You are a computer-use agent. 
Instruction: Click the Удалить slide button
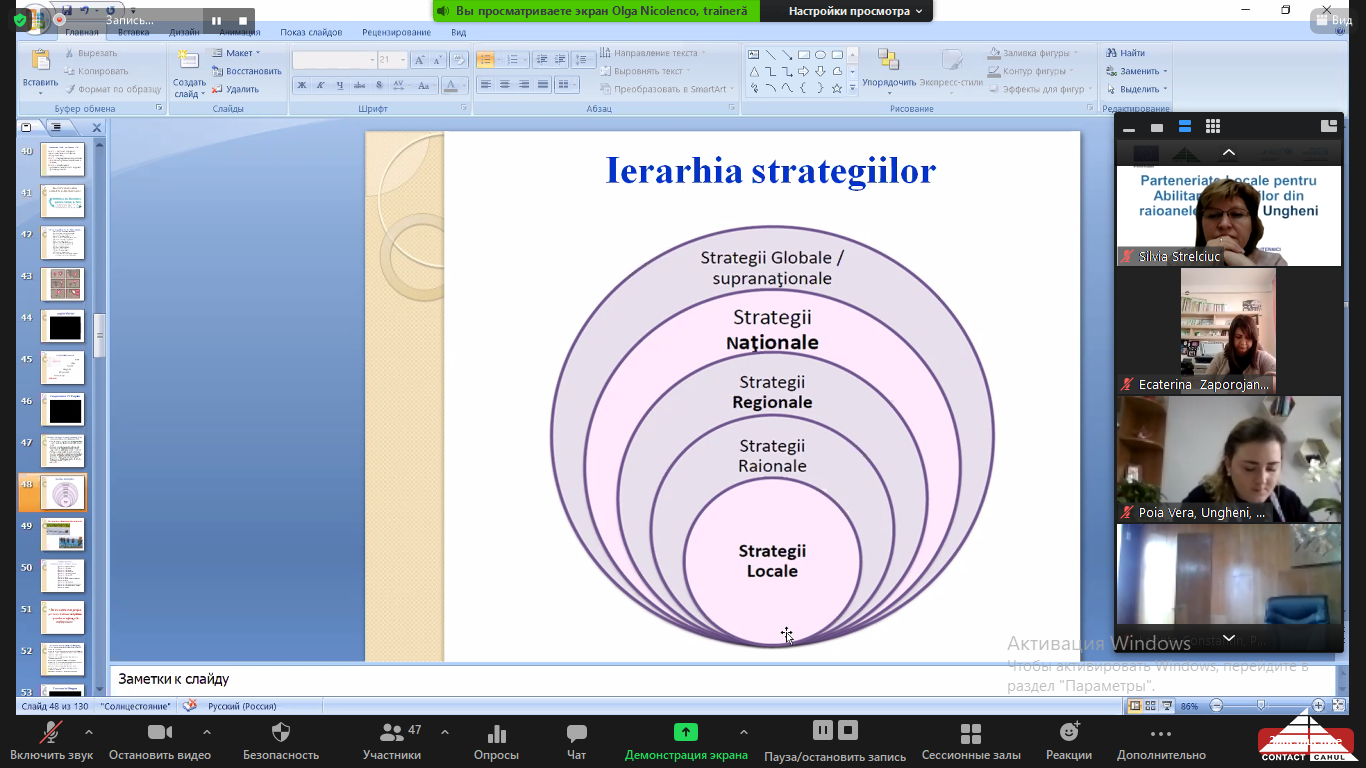tap(235, 89)
